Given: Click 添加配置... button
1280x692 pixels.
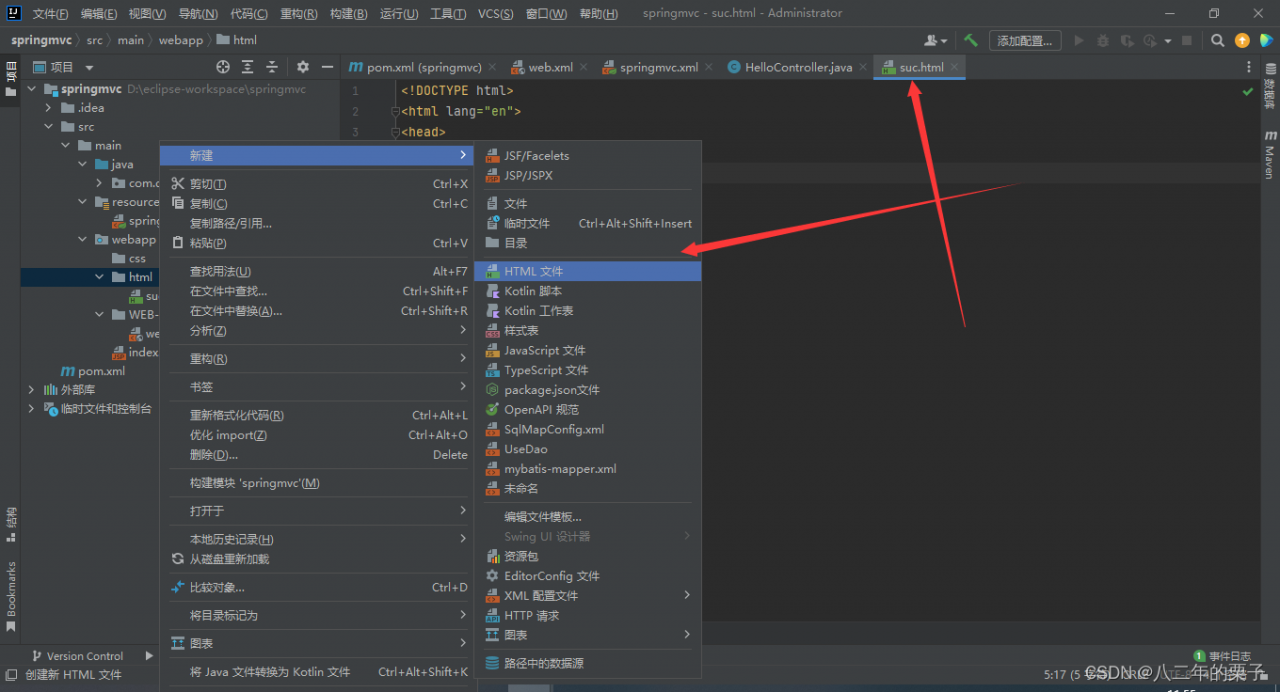Looking at the screenshot, I should coord(1025,41).
